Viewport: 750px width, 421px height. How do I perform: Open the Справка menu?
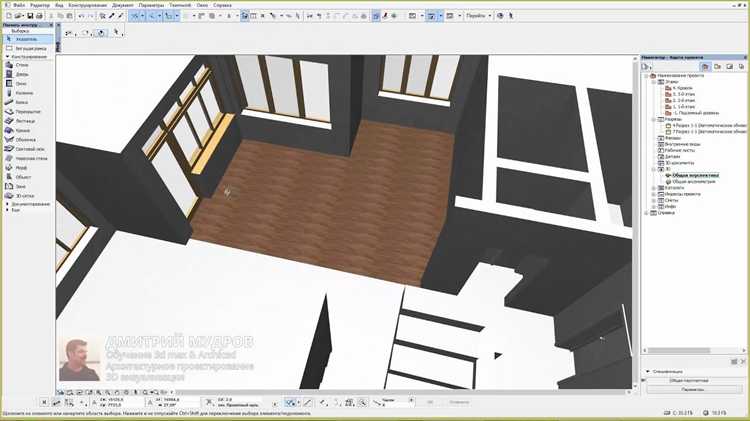click(x=222, y=5)
